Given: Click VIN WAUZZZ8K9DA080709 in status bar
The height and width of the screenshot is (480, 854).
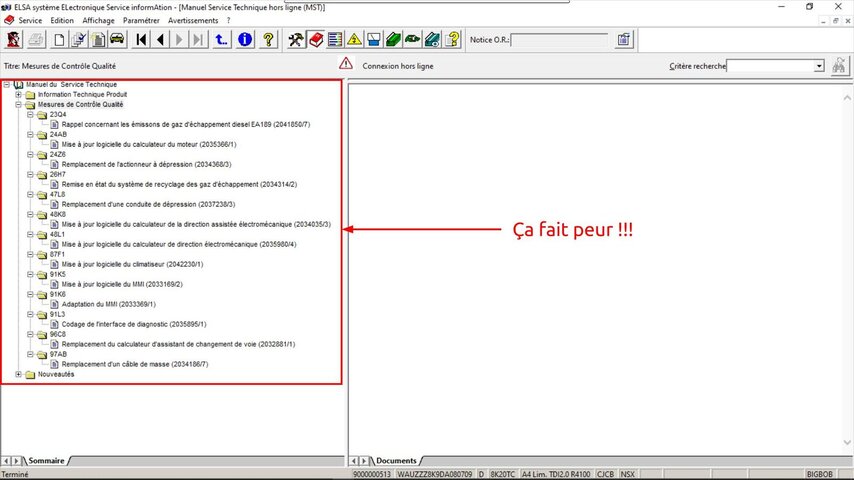Looking at the screenshot, I should click(435, 475).
